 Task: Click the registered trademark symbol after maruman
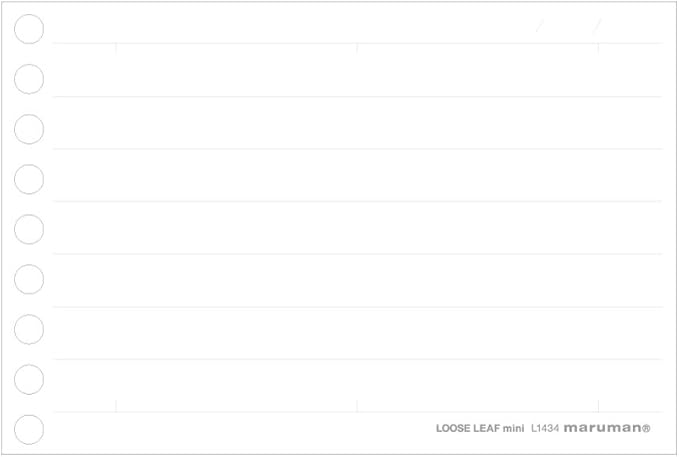pyautogui.click(x=646, y=428)
